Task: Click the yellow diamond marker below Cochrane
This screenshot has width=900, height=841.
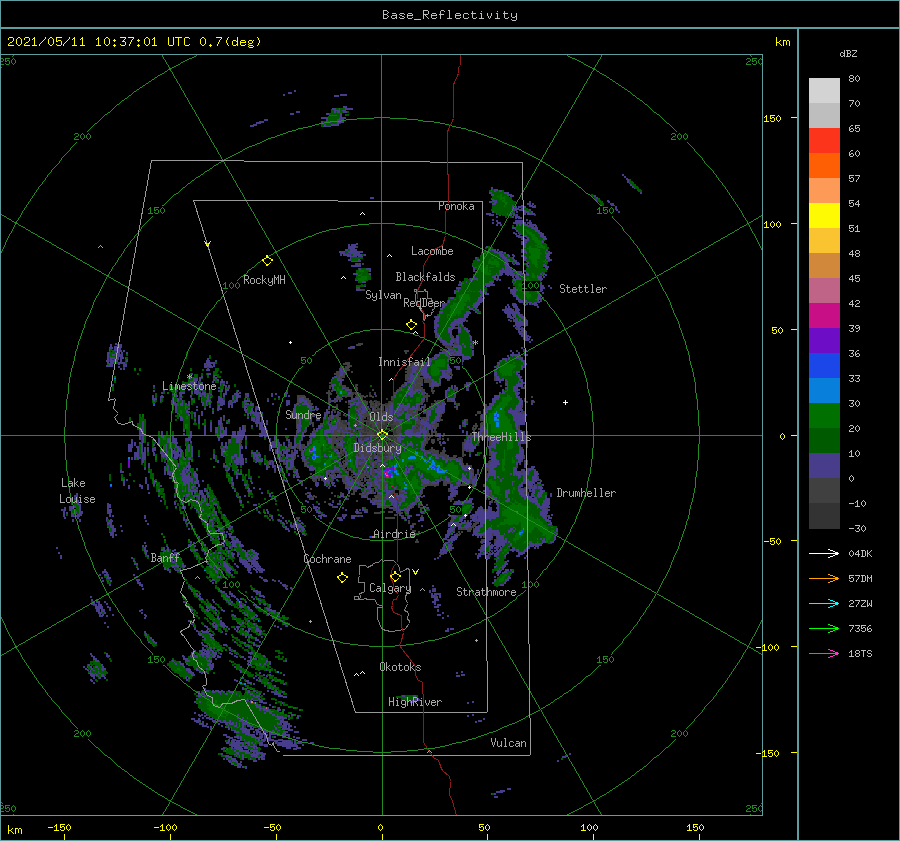Action: (x=342, y=578)
